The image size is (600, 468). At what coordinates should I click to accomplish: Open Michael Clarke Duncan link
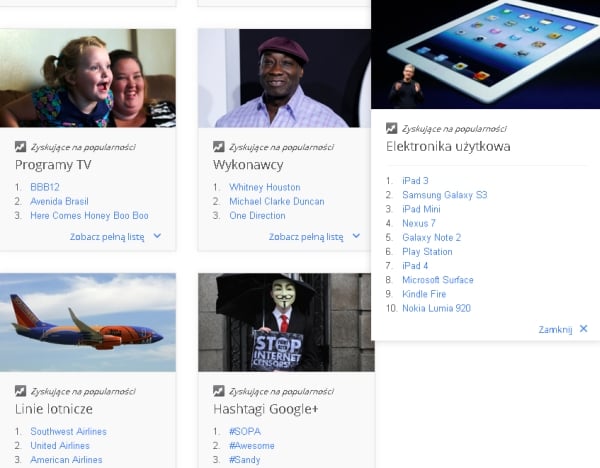click(277, 201)
